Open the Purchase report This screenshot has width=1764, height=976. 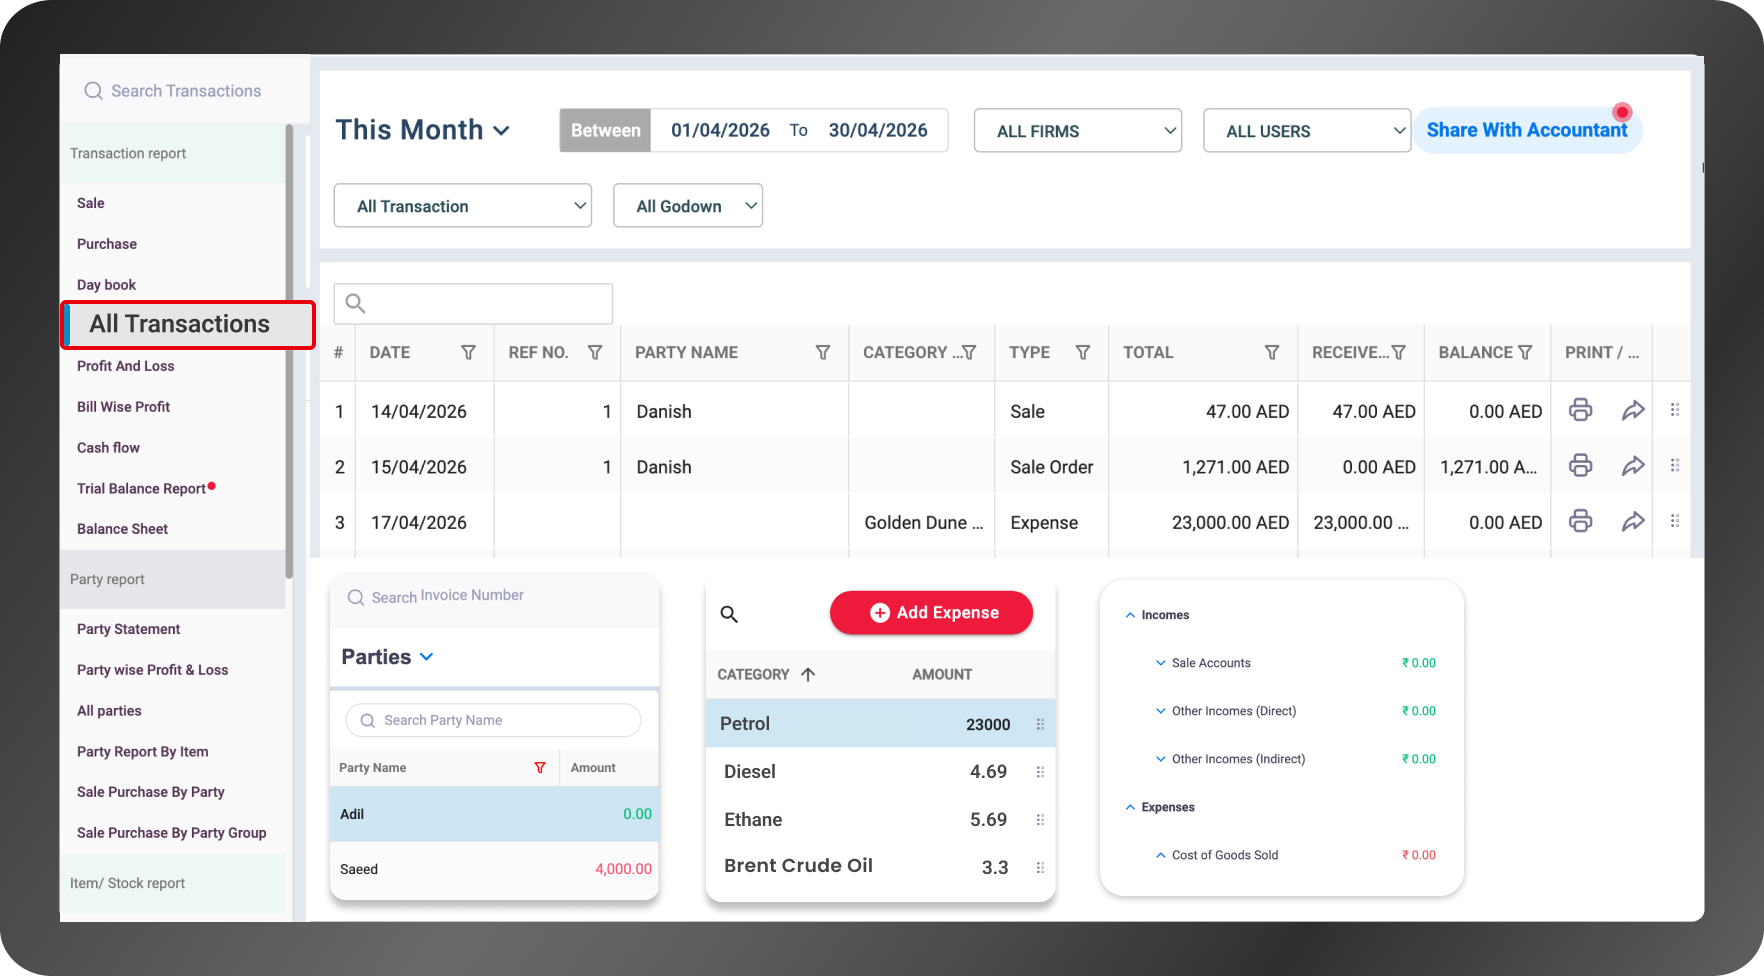pyautogui.click(x=107, y=244)
